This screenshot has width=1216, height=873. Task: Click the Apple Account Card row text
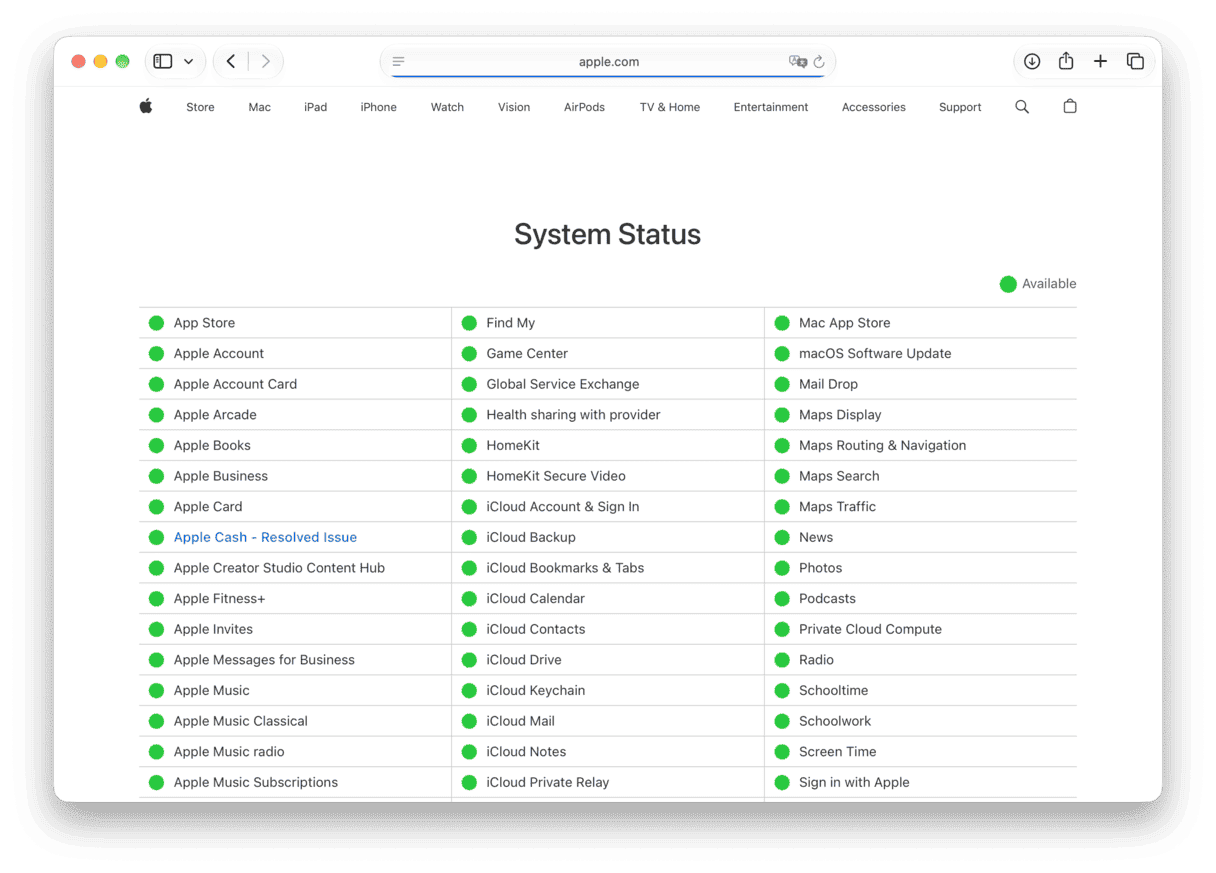235,385
